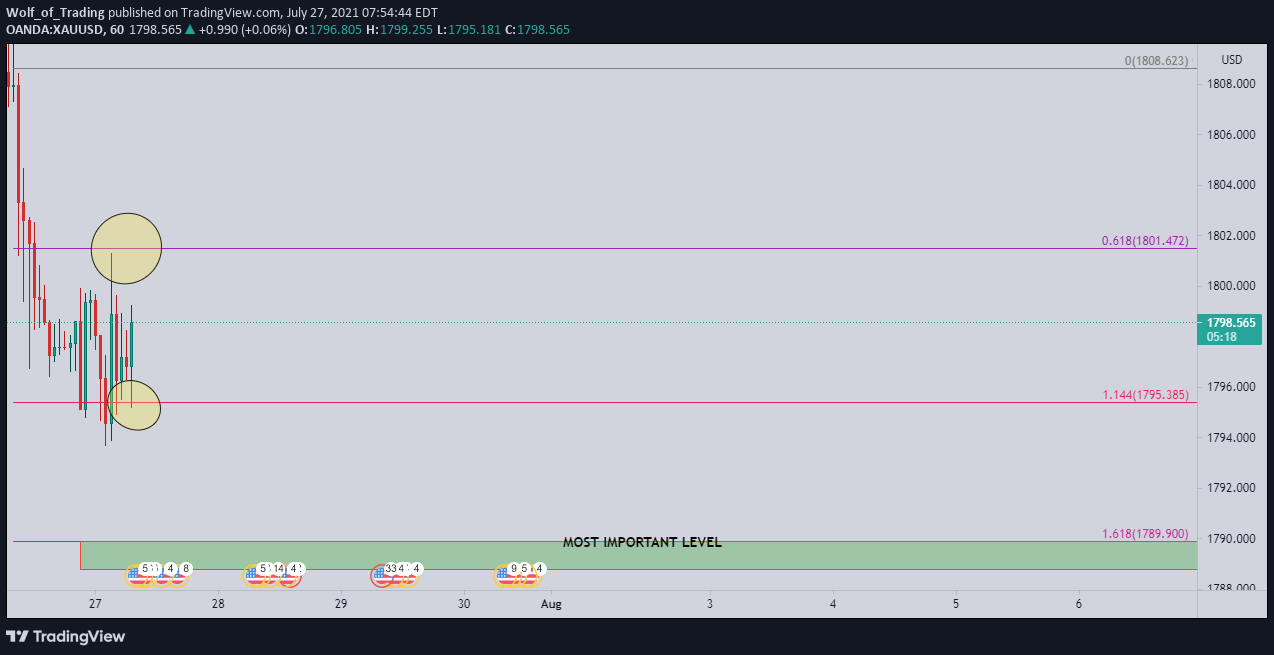Viewport: 1274px width, 655px height.
Task: Click the 1802.000 price axis label
Action: click(1231, 236)
